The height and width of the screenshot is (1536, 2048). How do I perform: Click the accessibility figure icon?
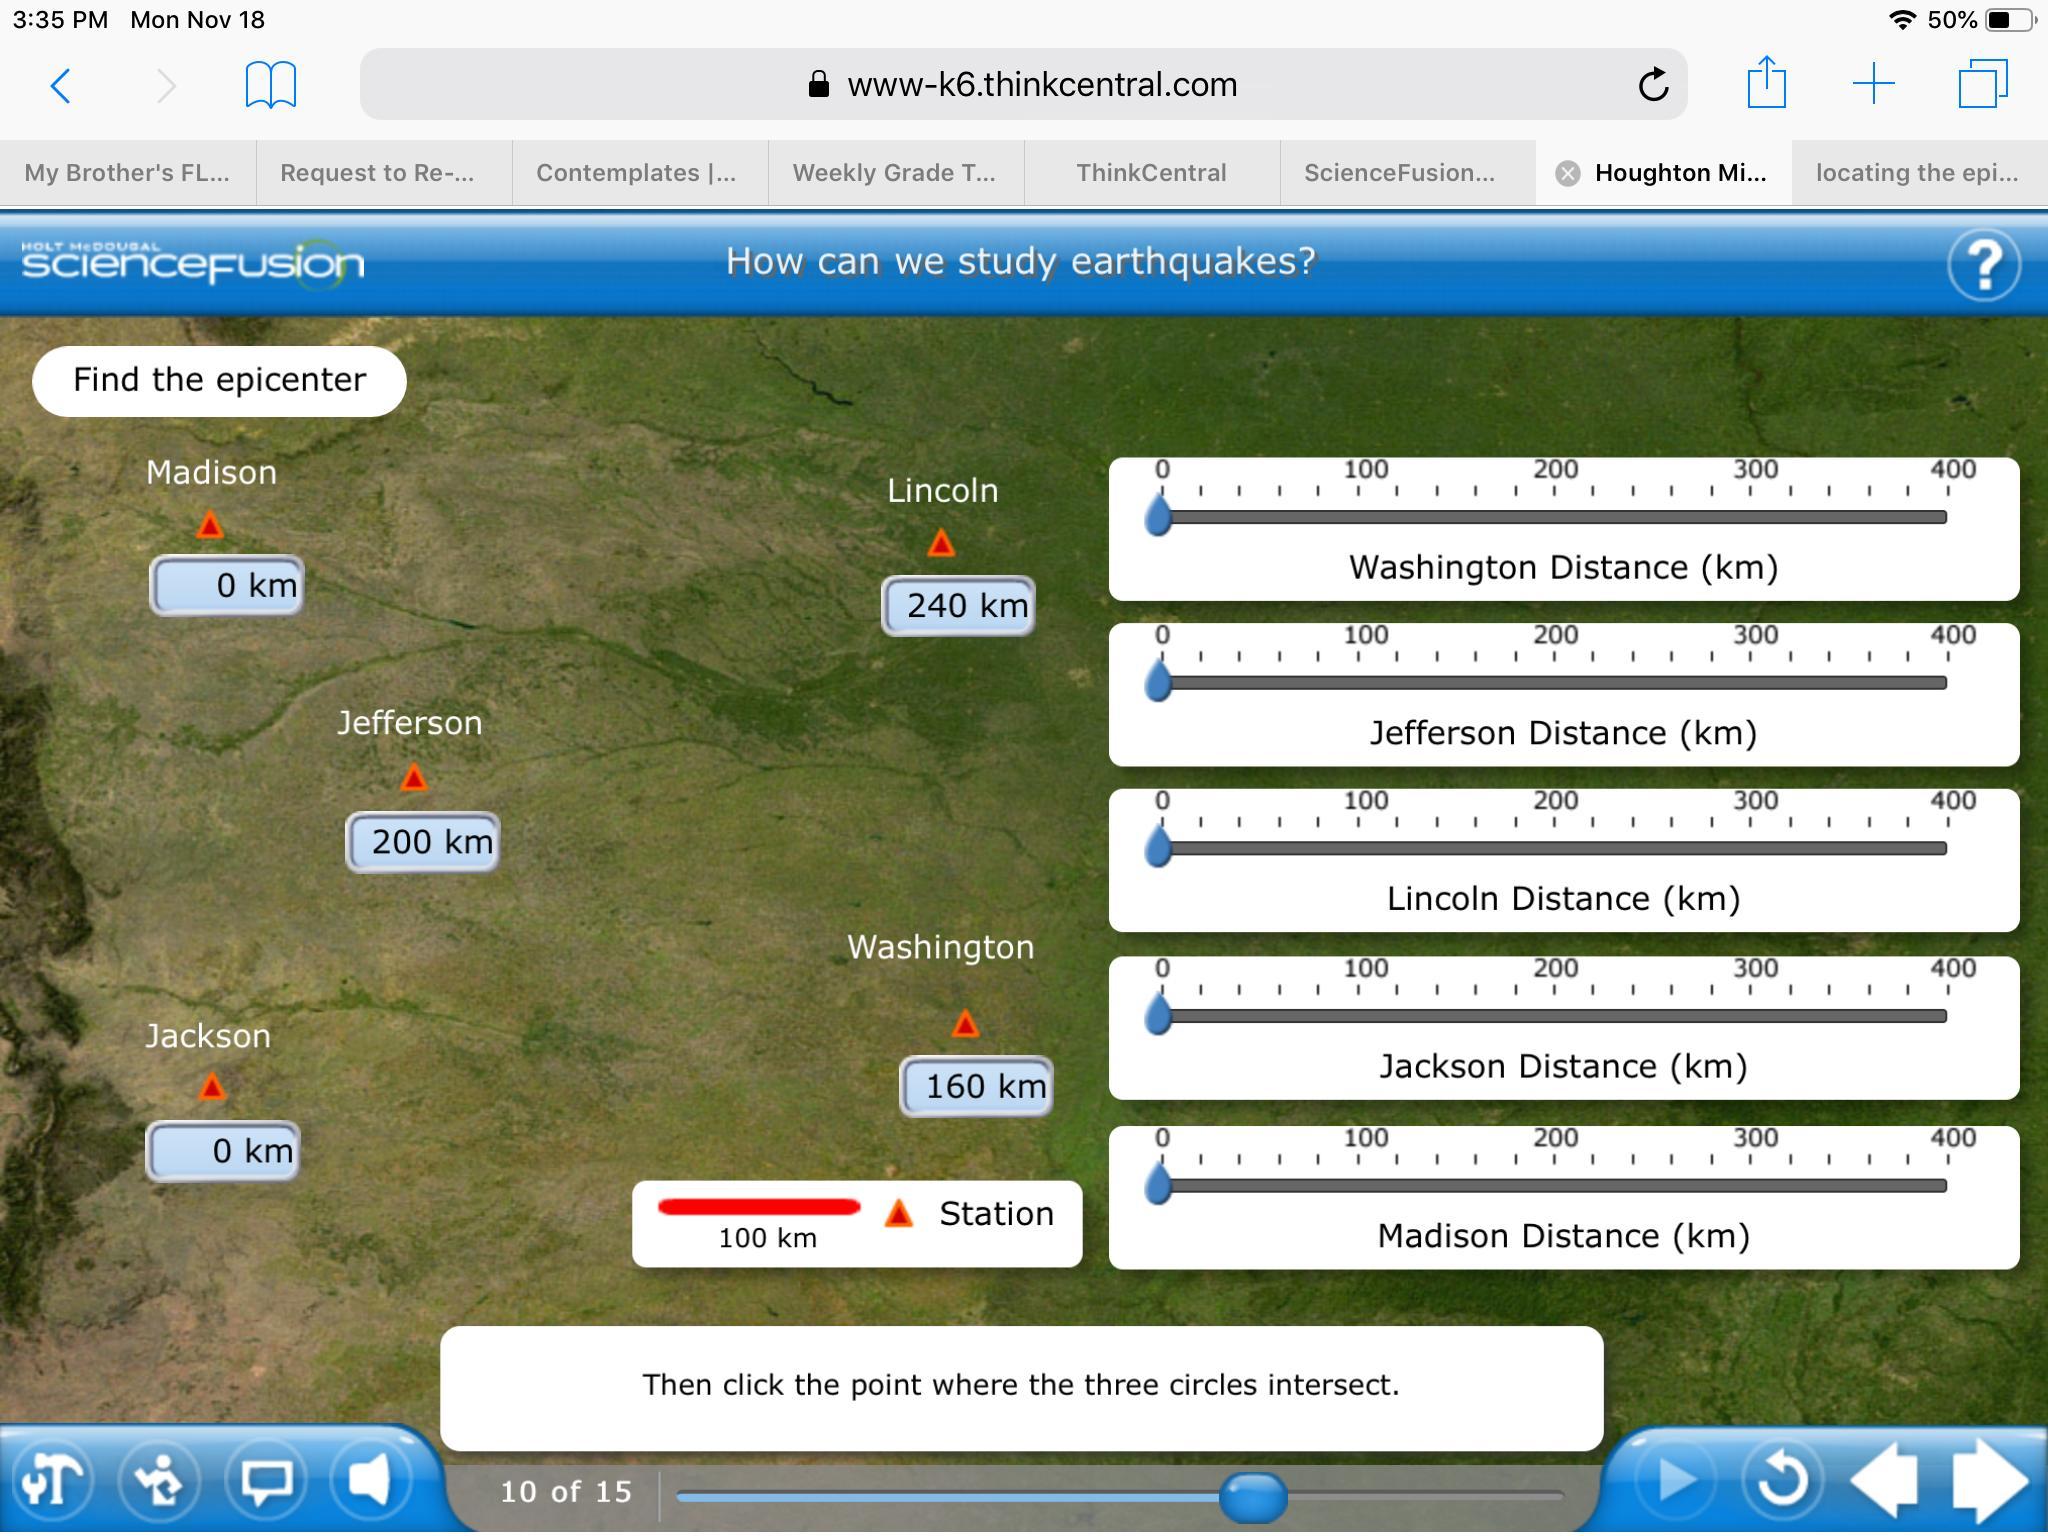159,1481
